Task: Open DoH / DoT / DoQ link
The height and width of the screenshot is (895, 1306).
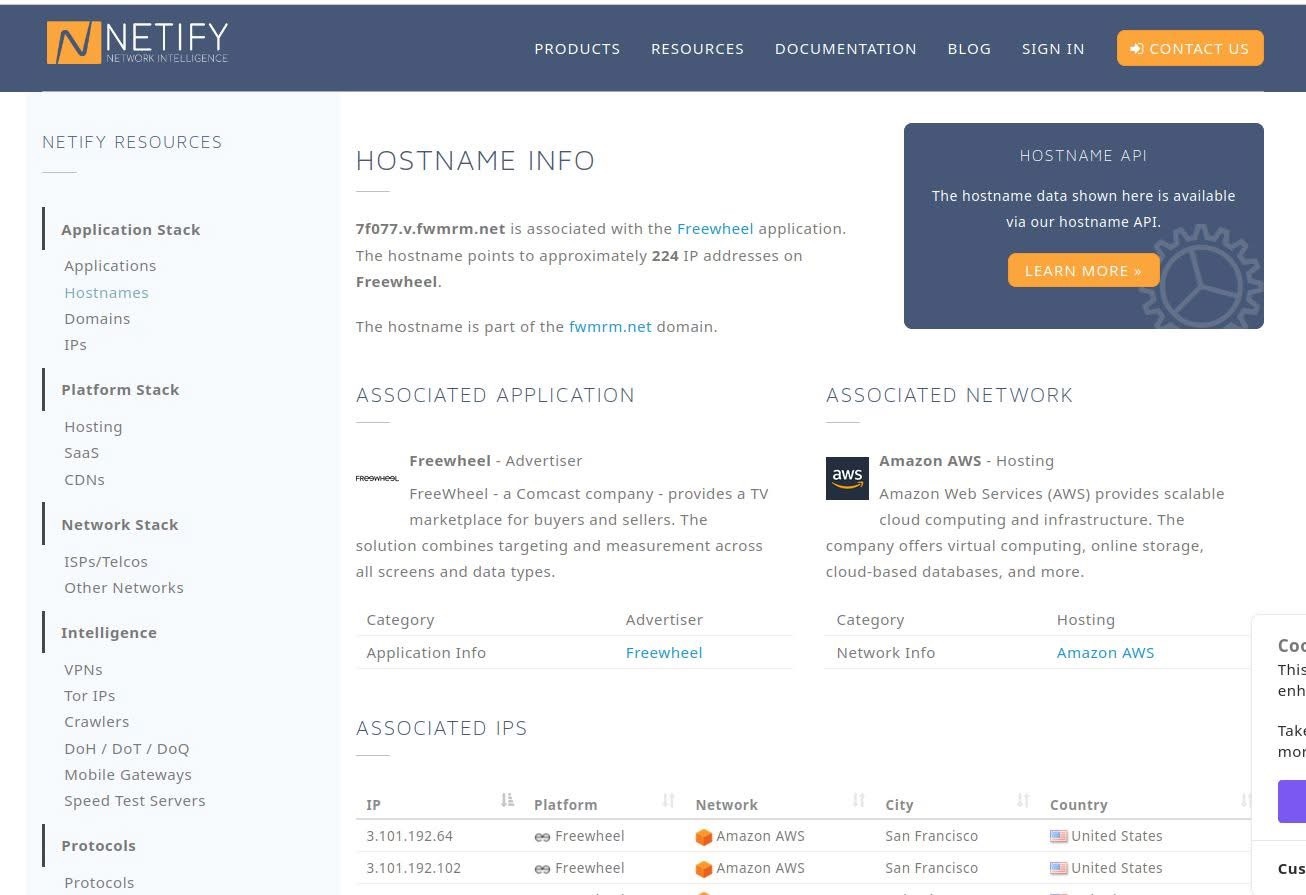Action: pyautogui.click(x=126, y=749)
